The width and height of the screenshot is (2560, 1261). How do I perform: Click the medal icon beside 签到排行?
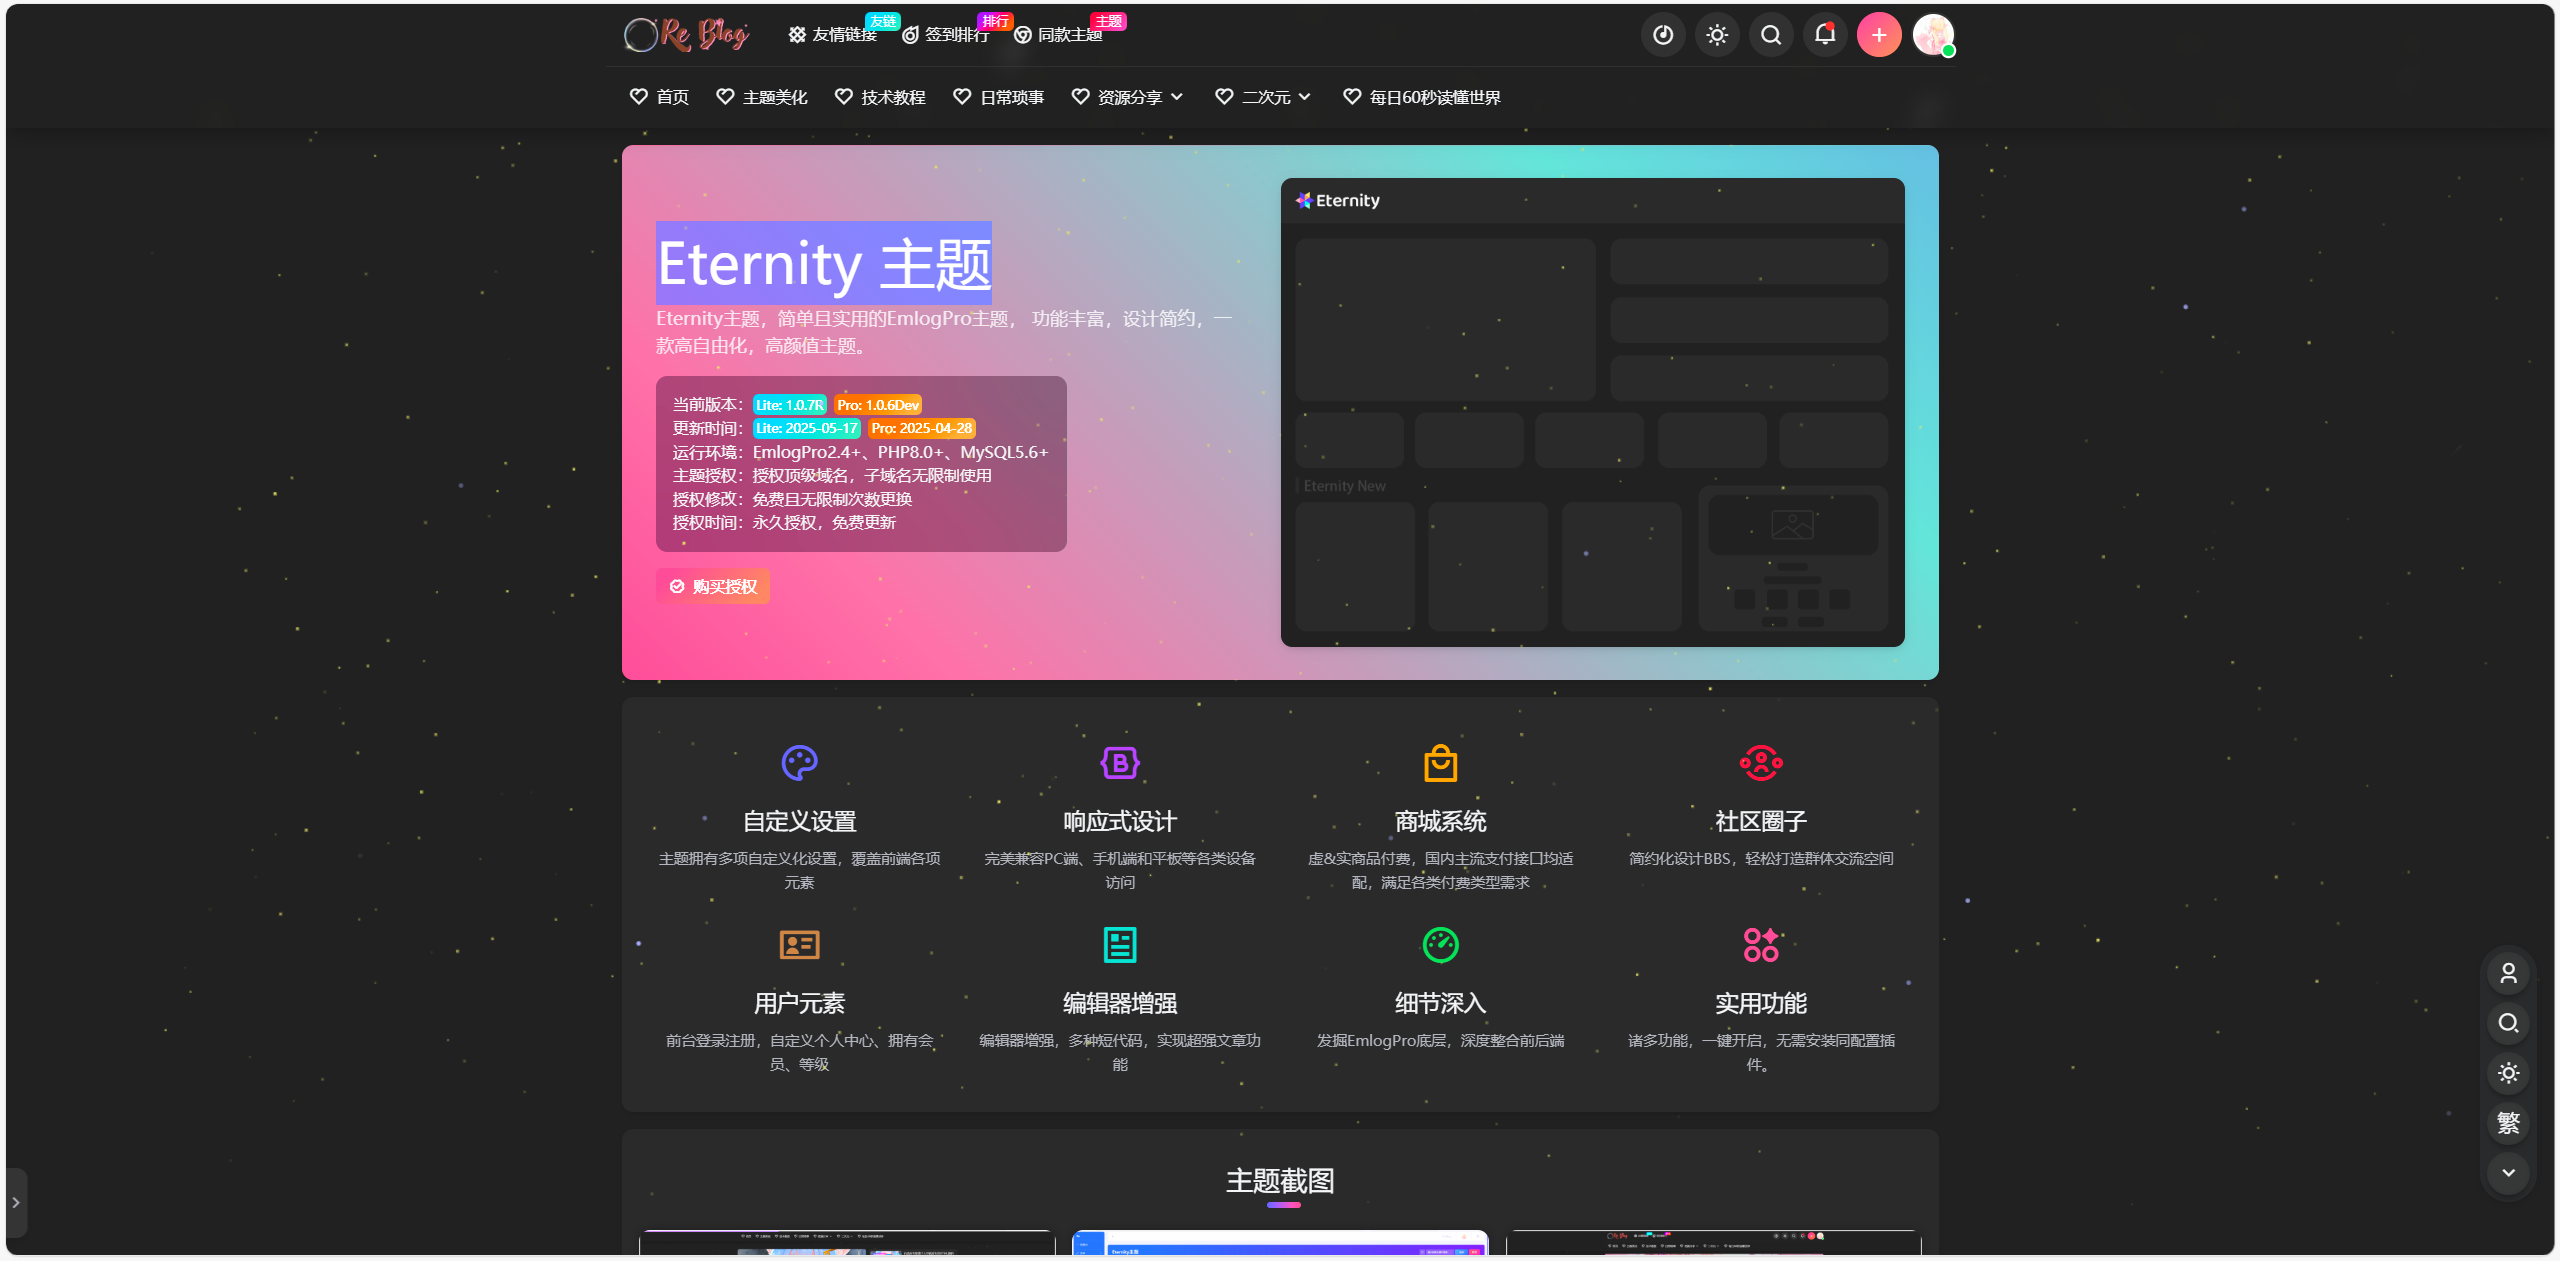910,35
